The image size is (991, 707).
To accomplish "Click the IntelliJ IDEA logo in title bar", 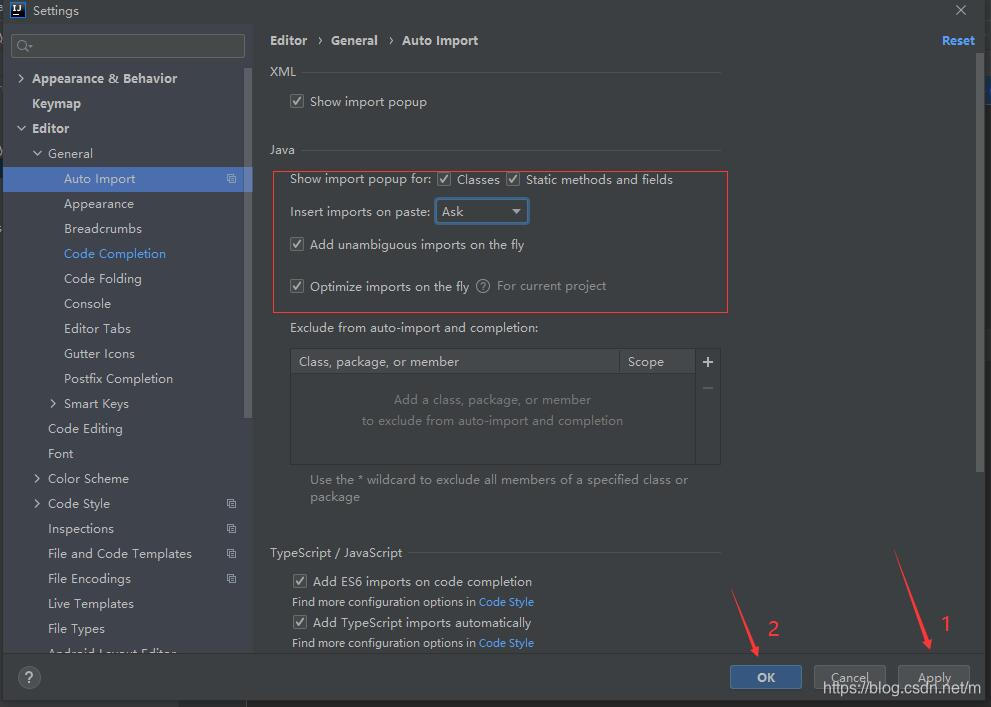I will point(18,10).
